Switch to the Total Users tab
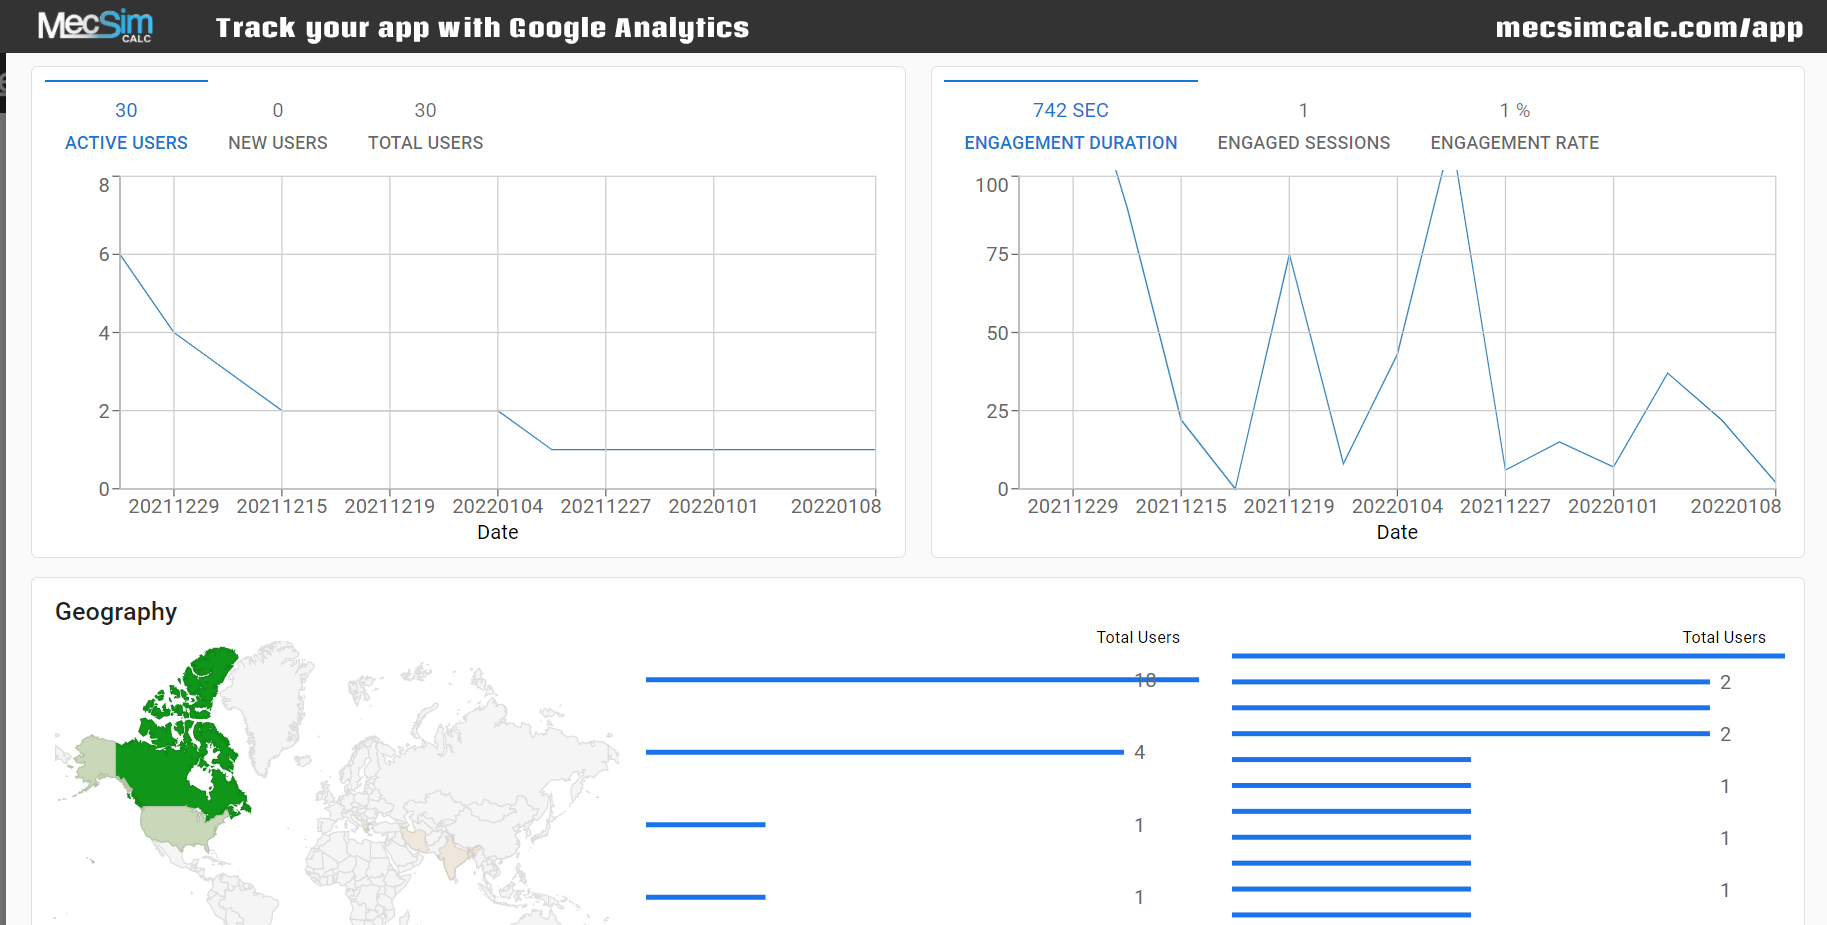Screen dimensions: 1827x925 tap(425, 126)
